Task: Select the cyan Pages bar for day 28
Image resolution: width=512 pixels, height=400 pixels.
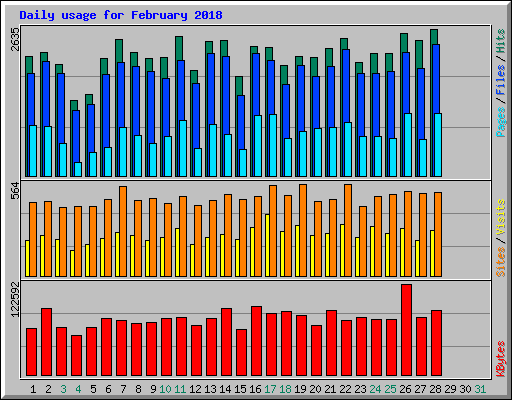Action: pyautogui.click(x=438, y=145)
